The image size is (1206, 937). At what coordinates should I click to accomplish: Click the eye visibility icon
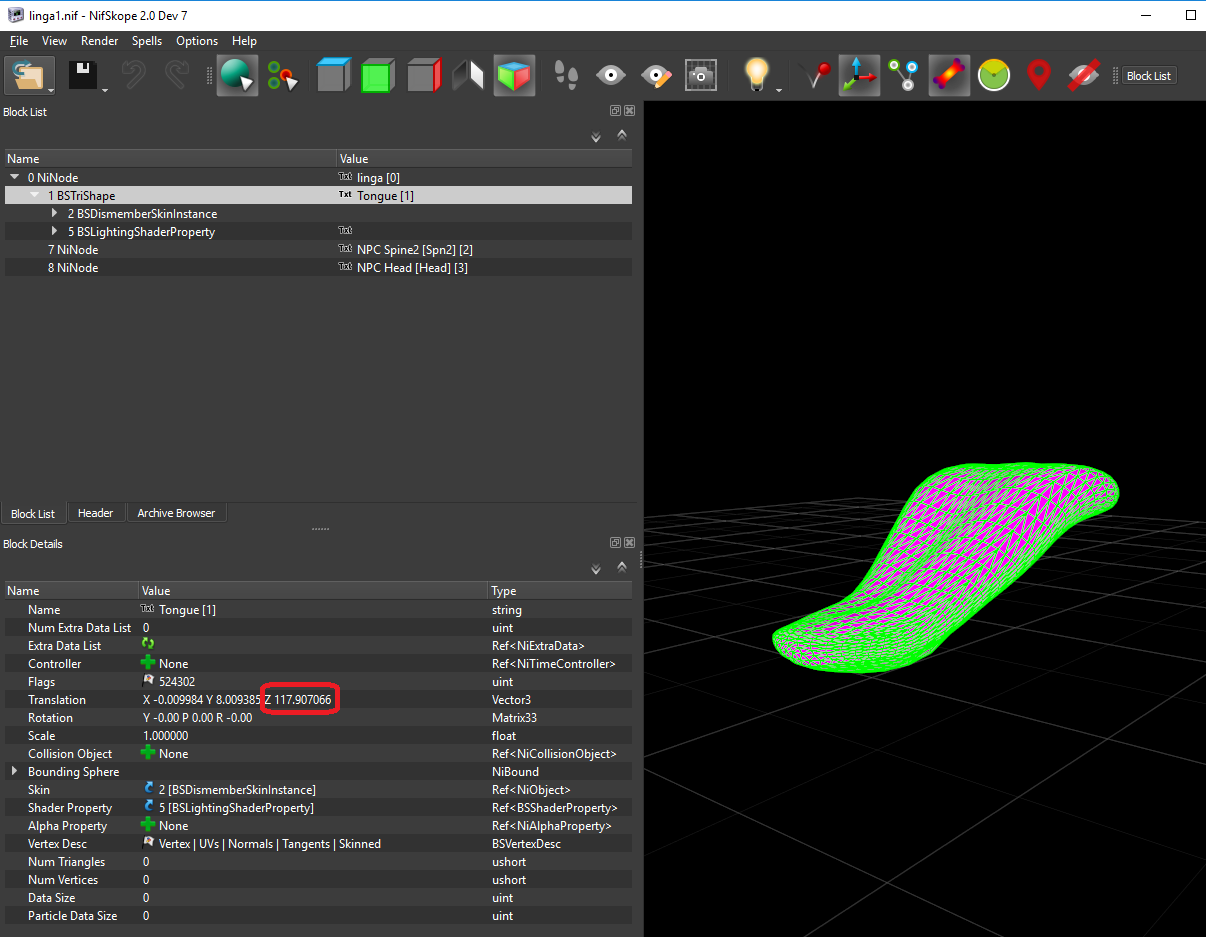[x=611, y=76]
